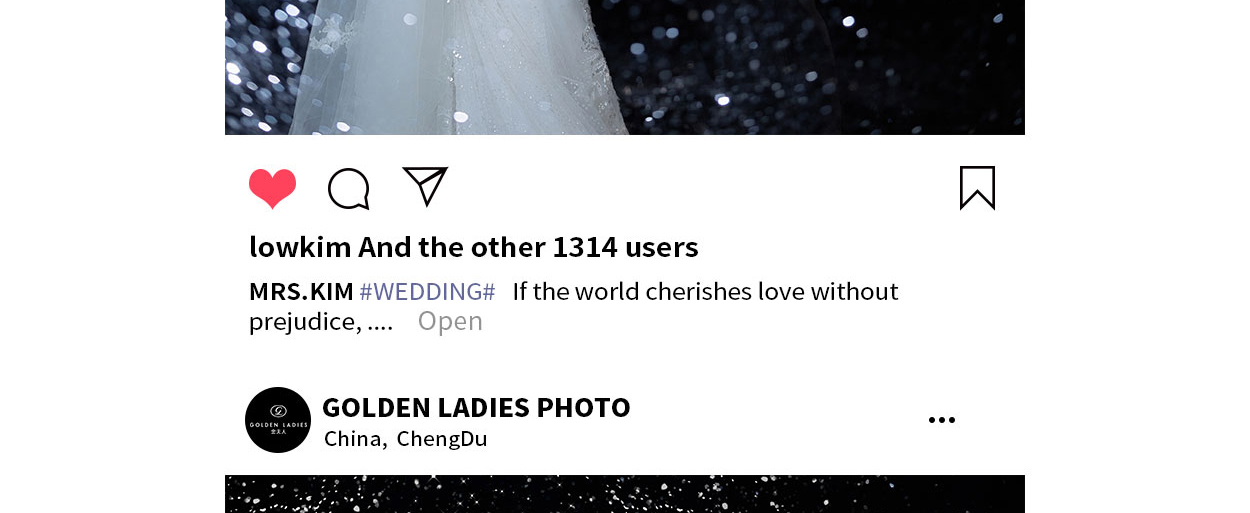
Task: Open the three-dot options menu for Golden Ladies Photo
Action: [941, 420]
